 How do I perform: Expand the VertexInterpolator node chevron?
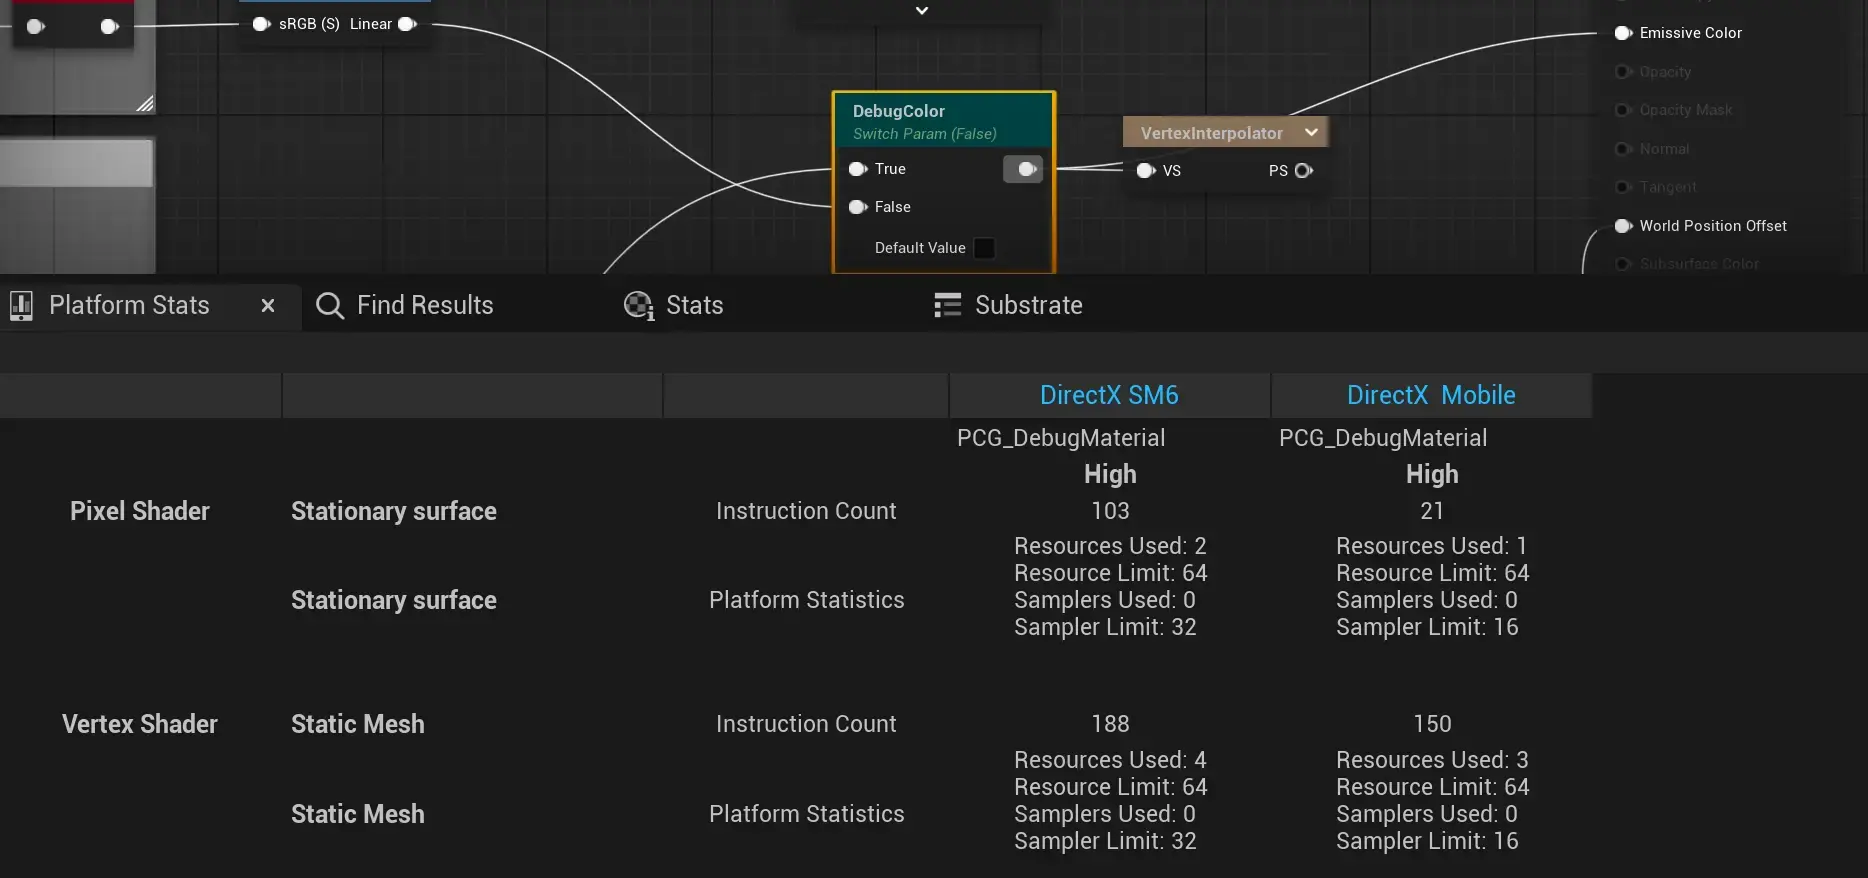tap(1311, 132)
